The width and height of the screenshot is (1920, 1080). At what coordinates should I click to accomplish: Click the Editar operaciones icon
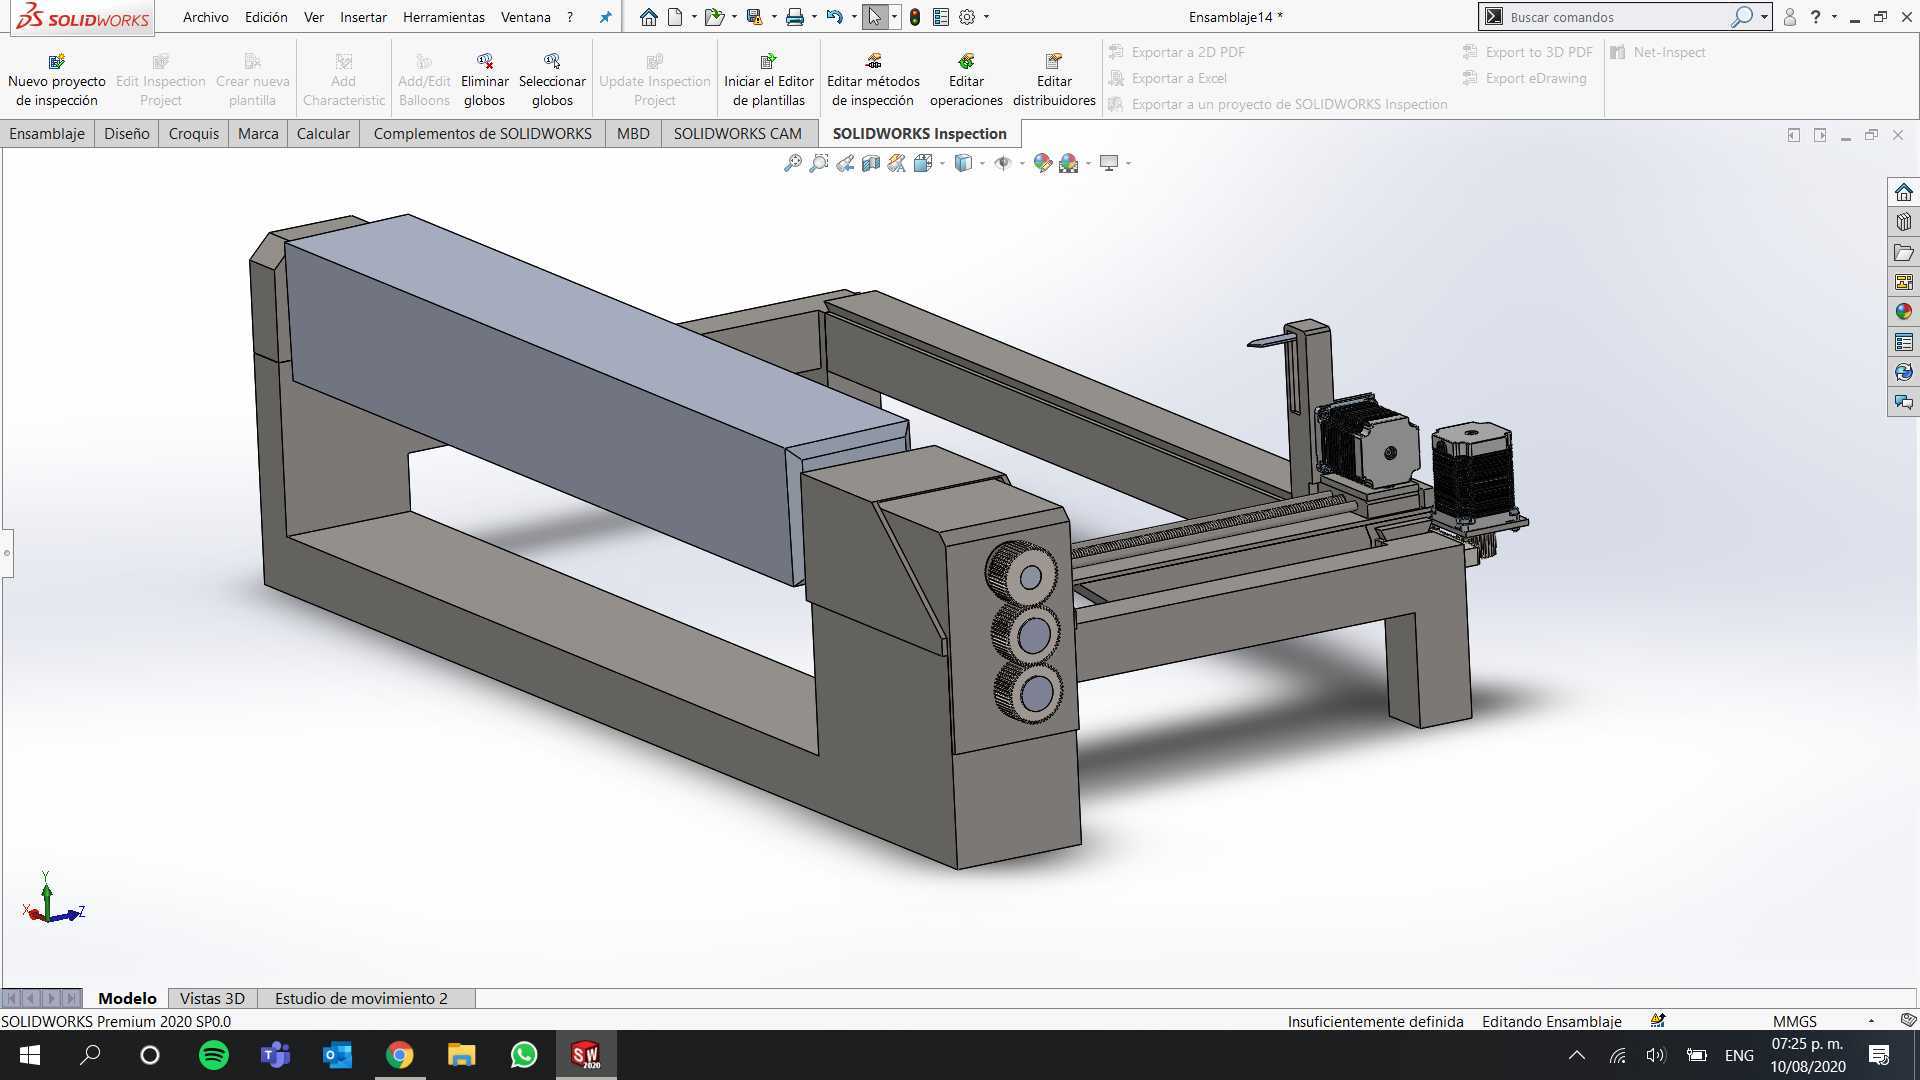[966, 61]
